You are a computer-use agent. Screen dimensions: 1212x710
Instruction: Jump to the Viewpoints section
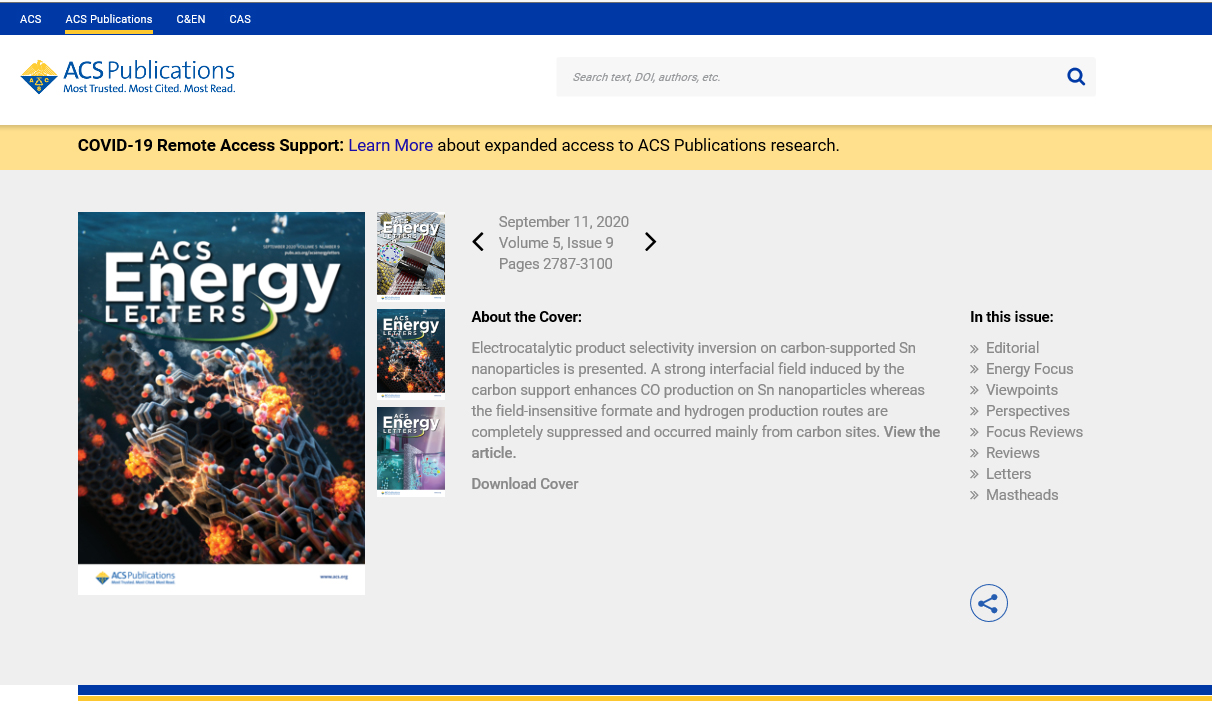coord(1021,390)
